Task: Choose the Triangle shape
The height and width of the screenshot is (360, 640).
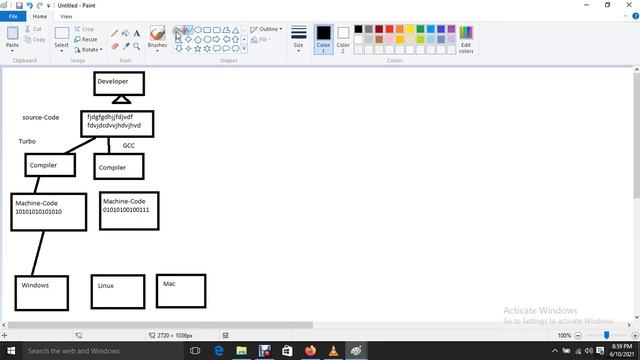Action: tap(236, 30)
